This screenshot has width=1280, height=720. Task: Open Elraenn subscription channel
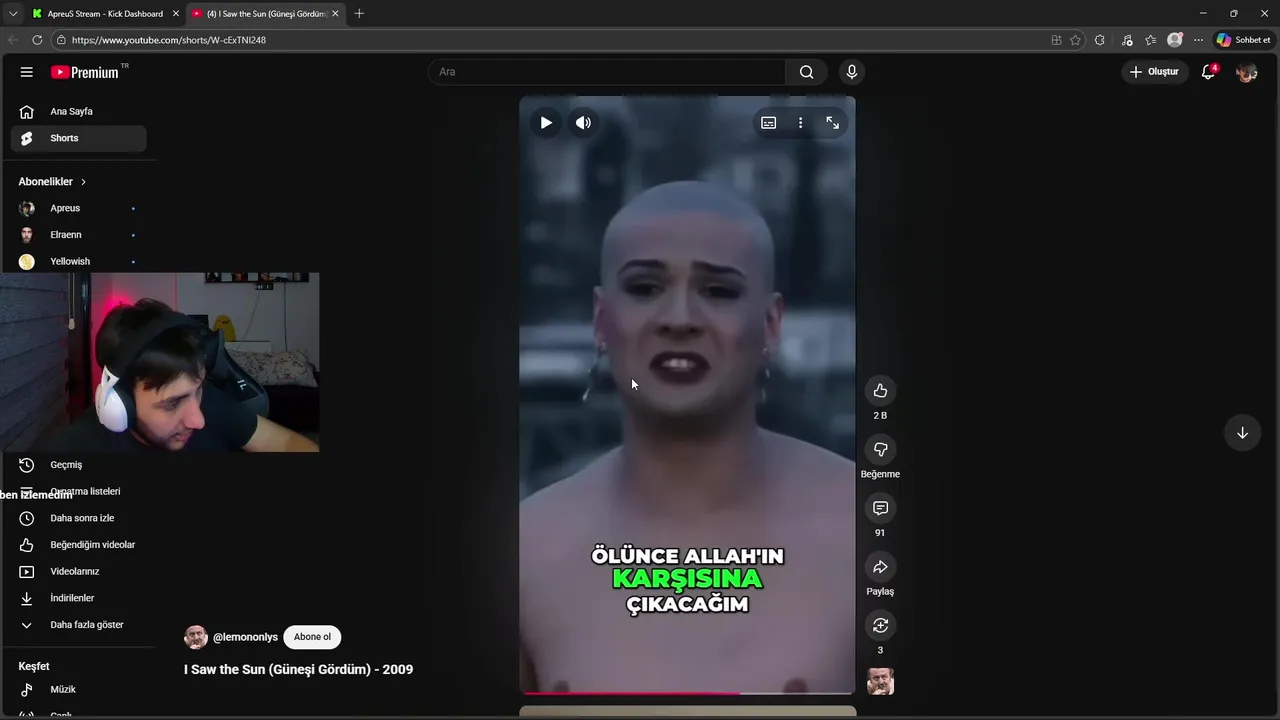click(78, 235)
